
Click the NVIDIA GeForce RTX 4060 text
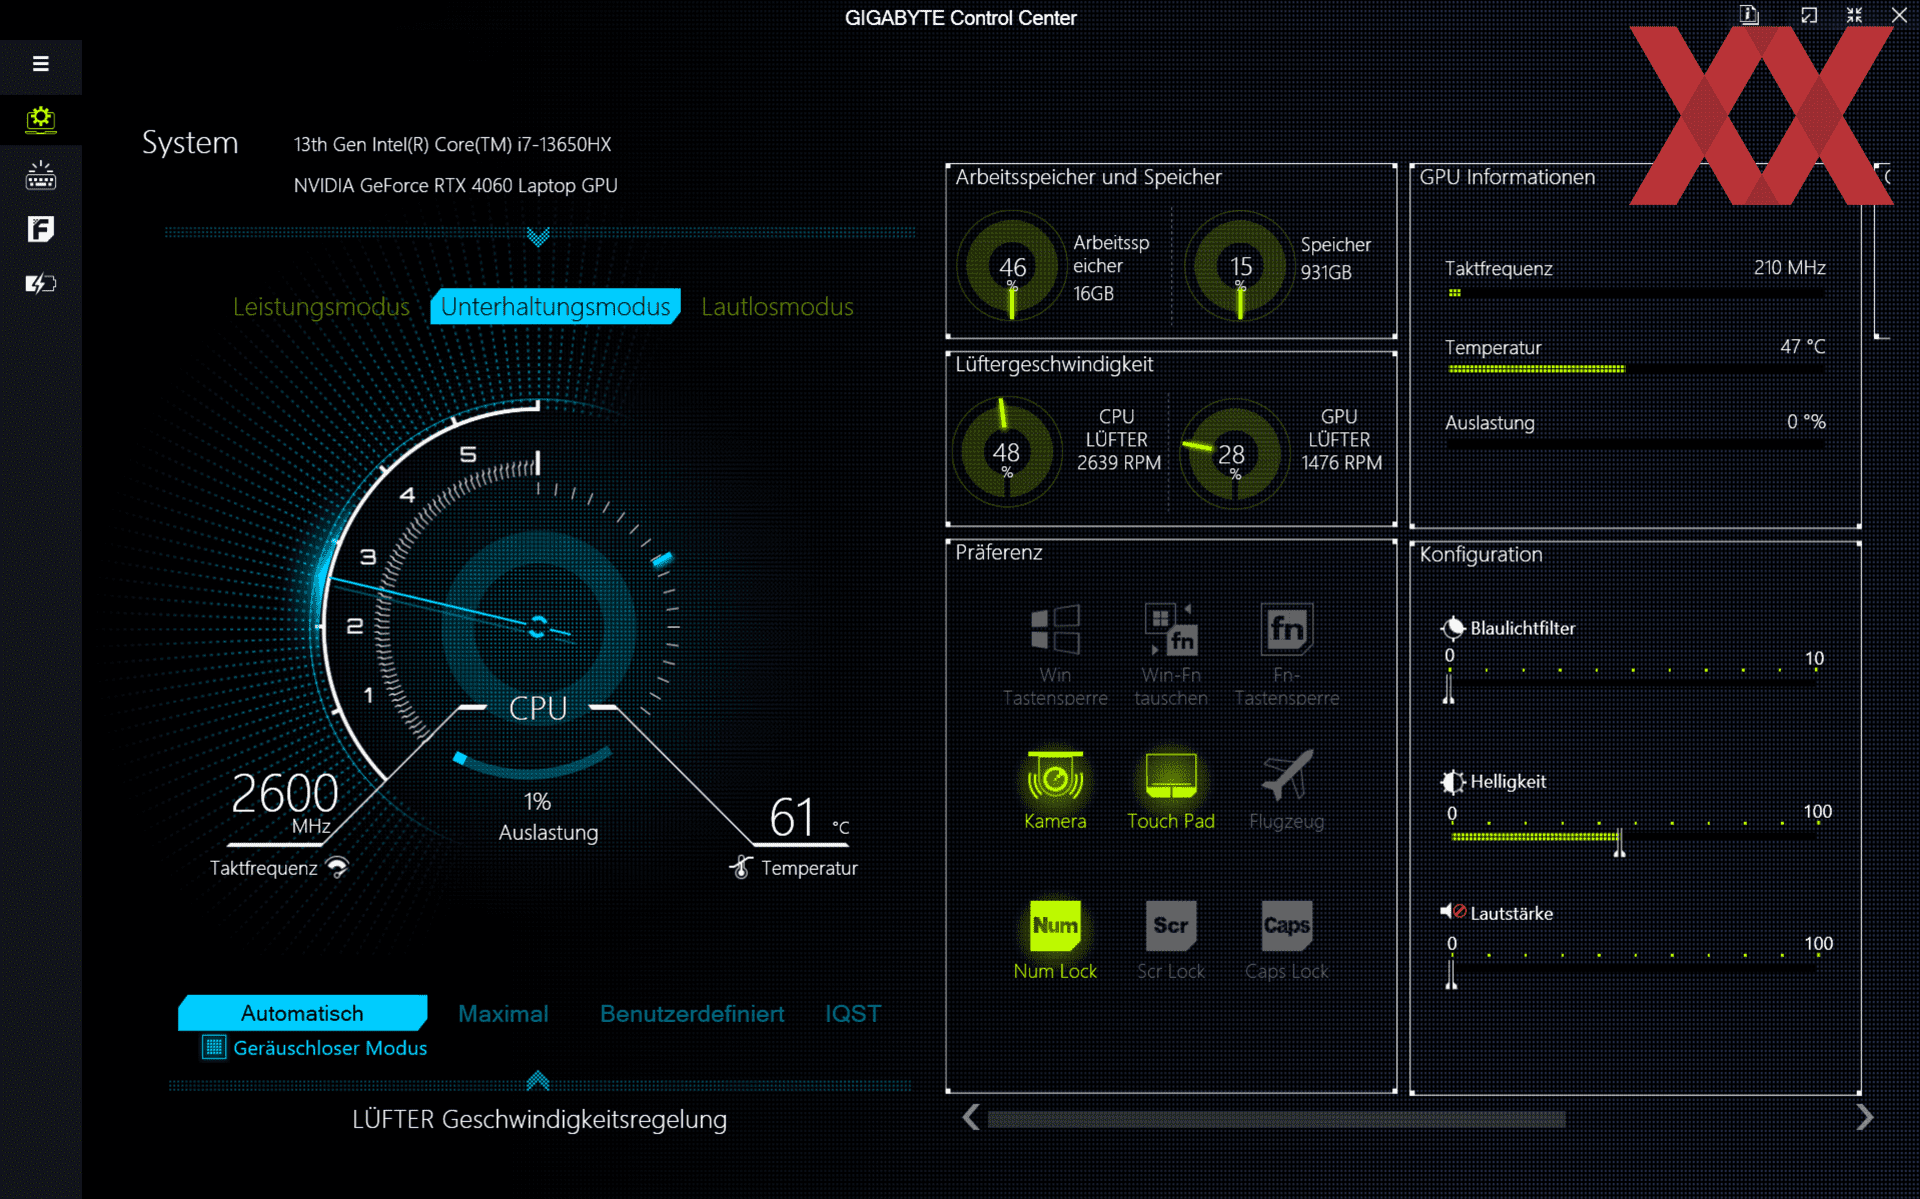[x=455, y=186]
